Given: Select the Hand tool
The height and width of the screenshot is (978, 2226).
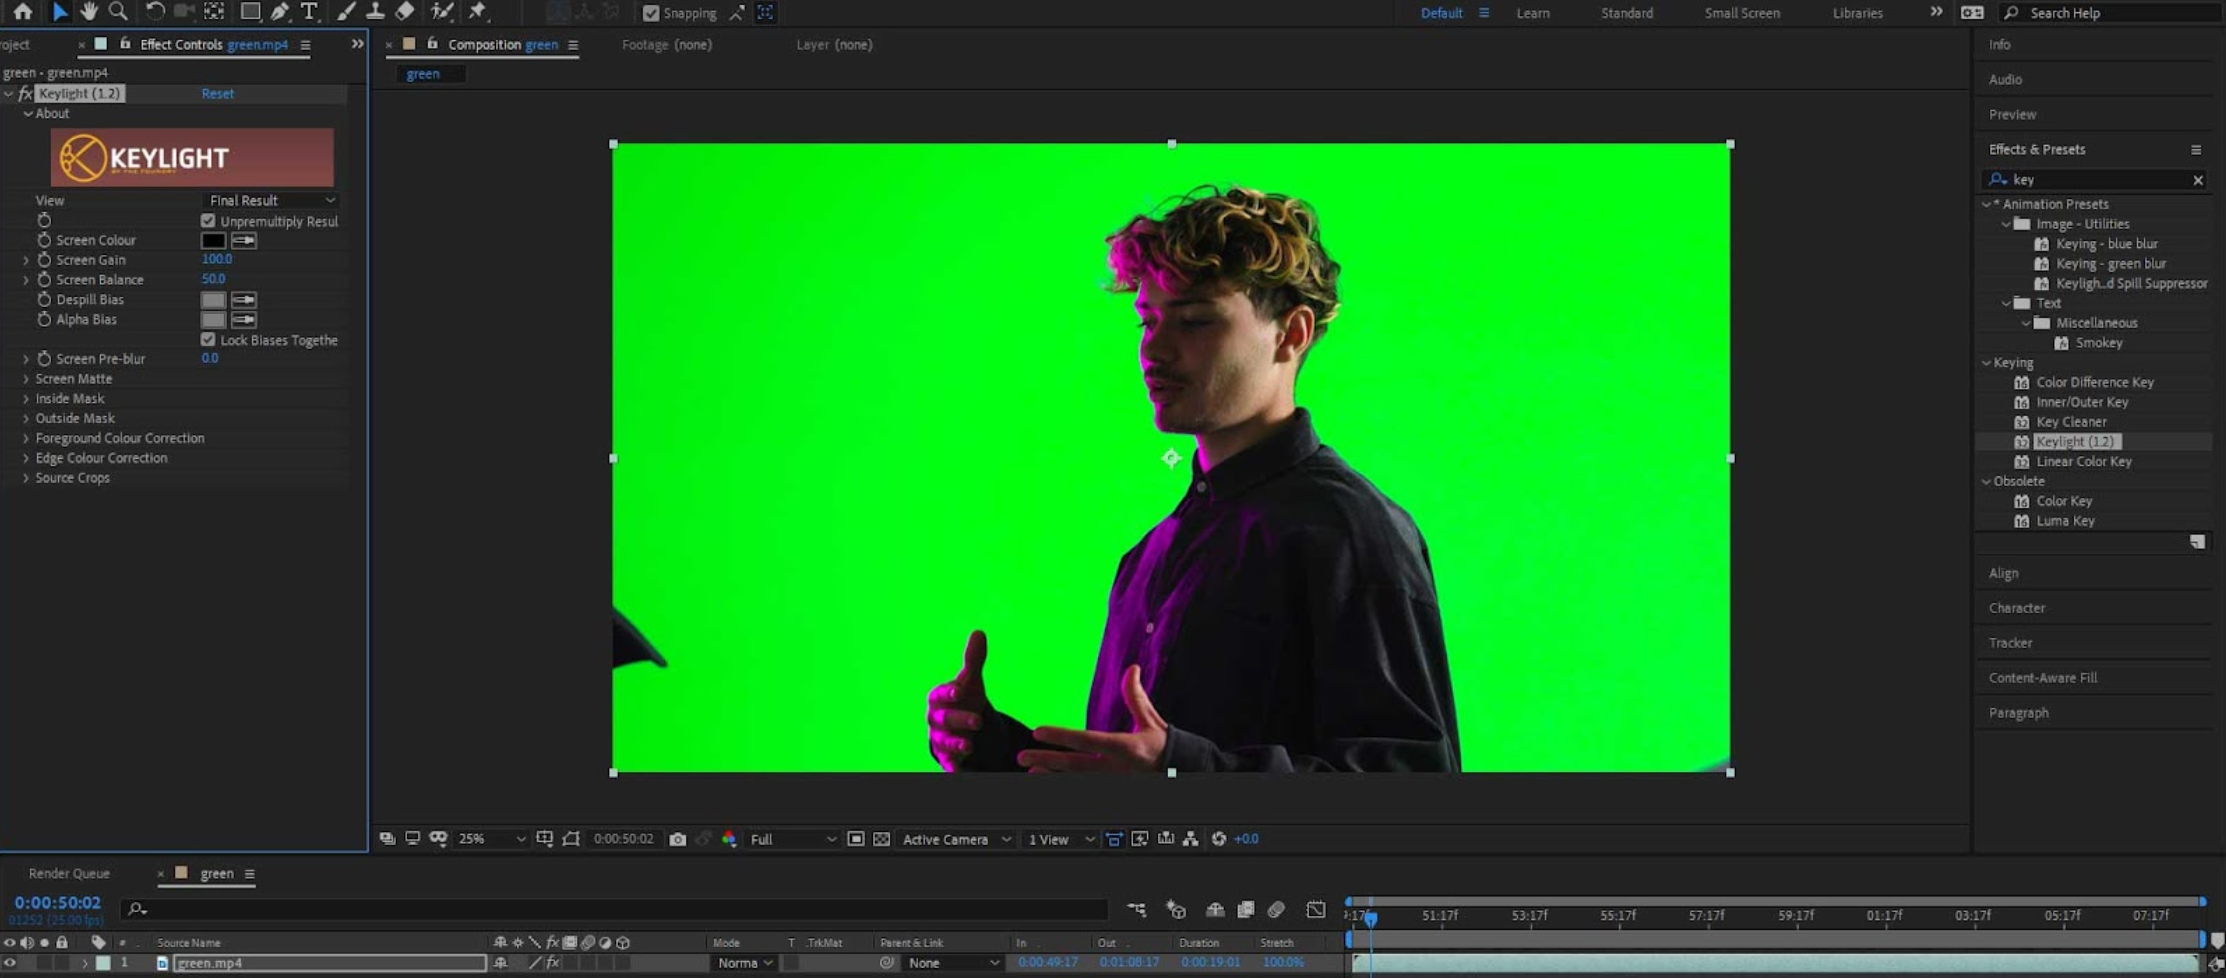Looking at the screenshot, I should tap(89, 12).
